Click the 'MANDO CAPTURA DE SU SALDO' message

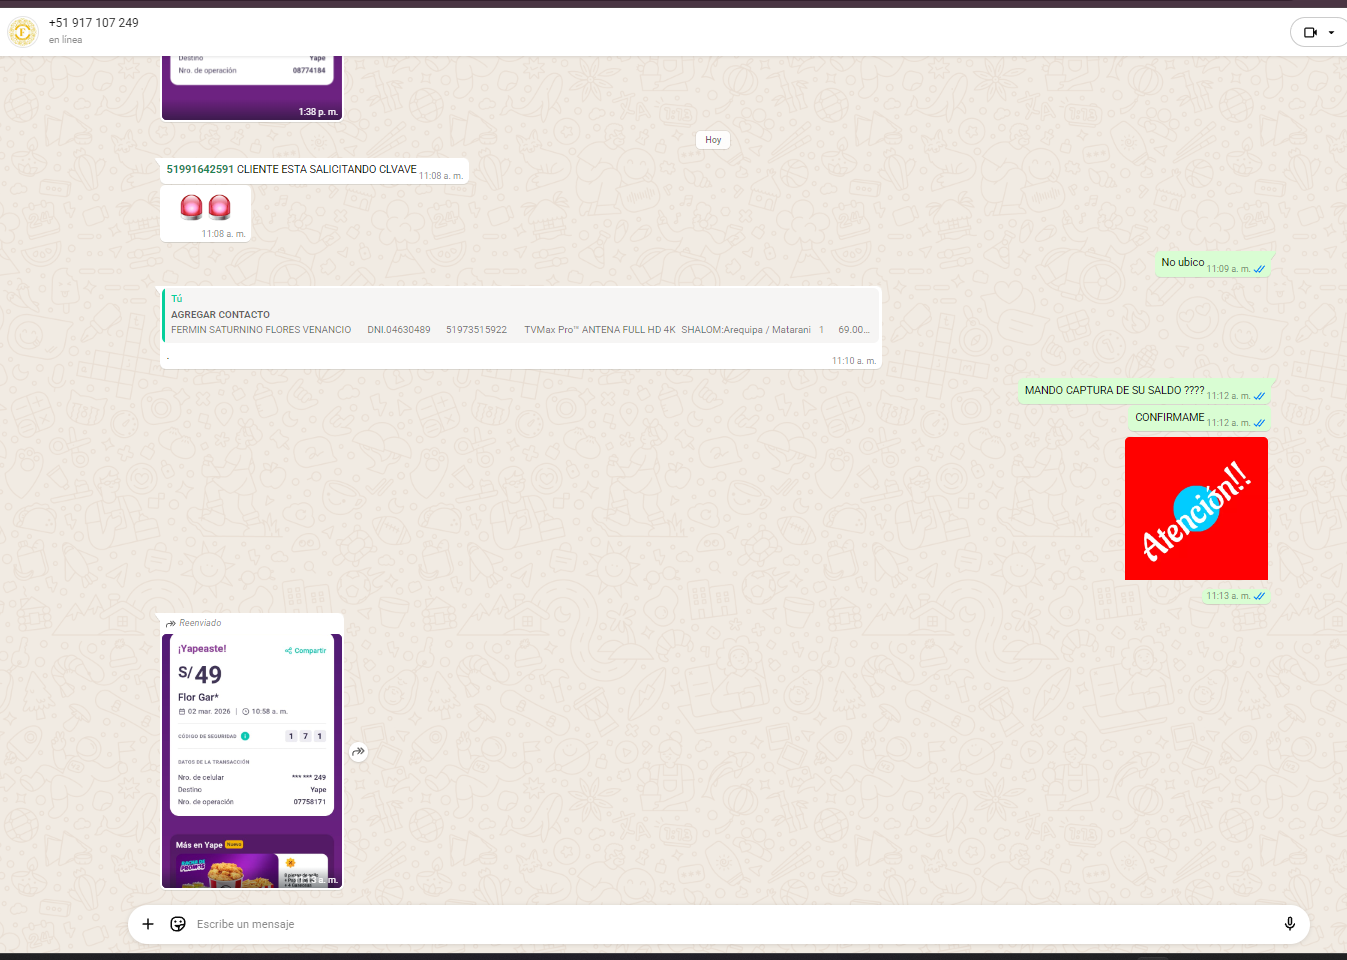(1114, 391)
